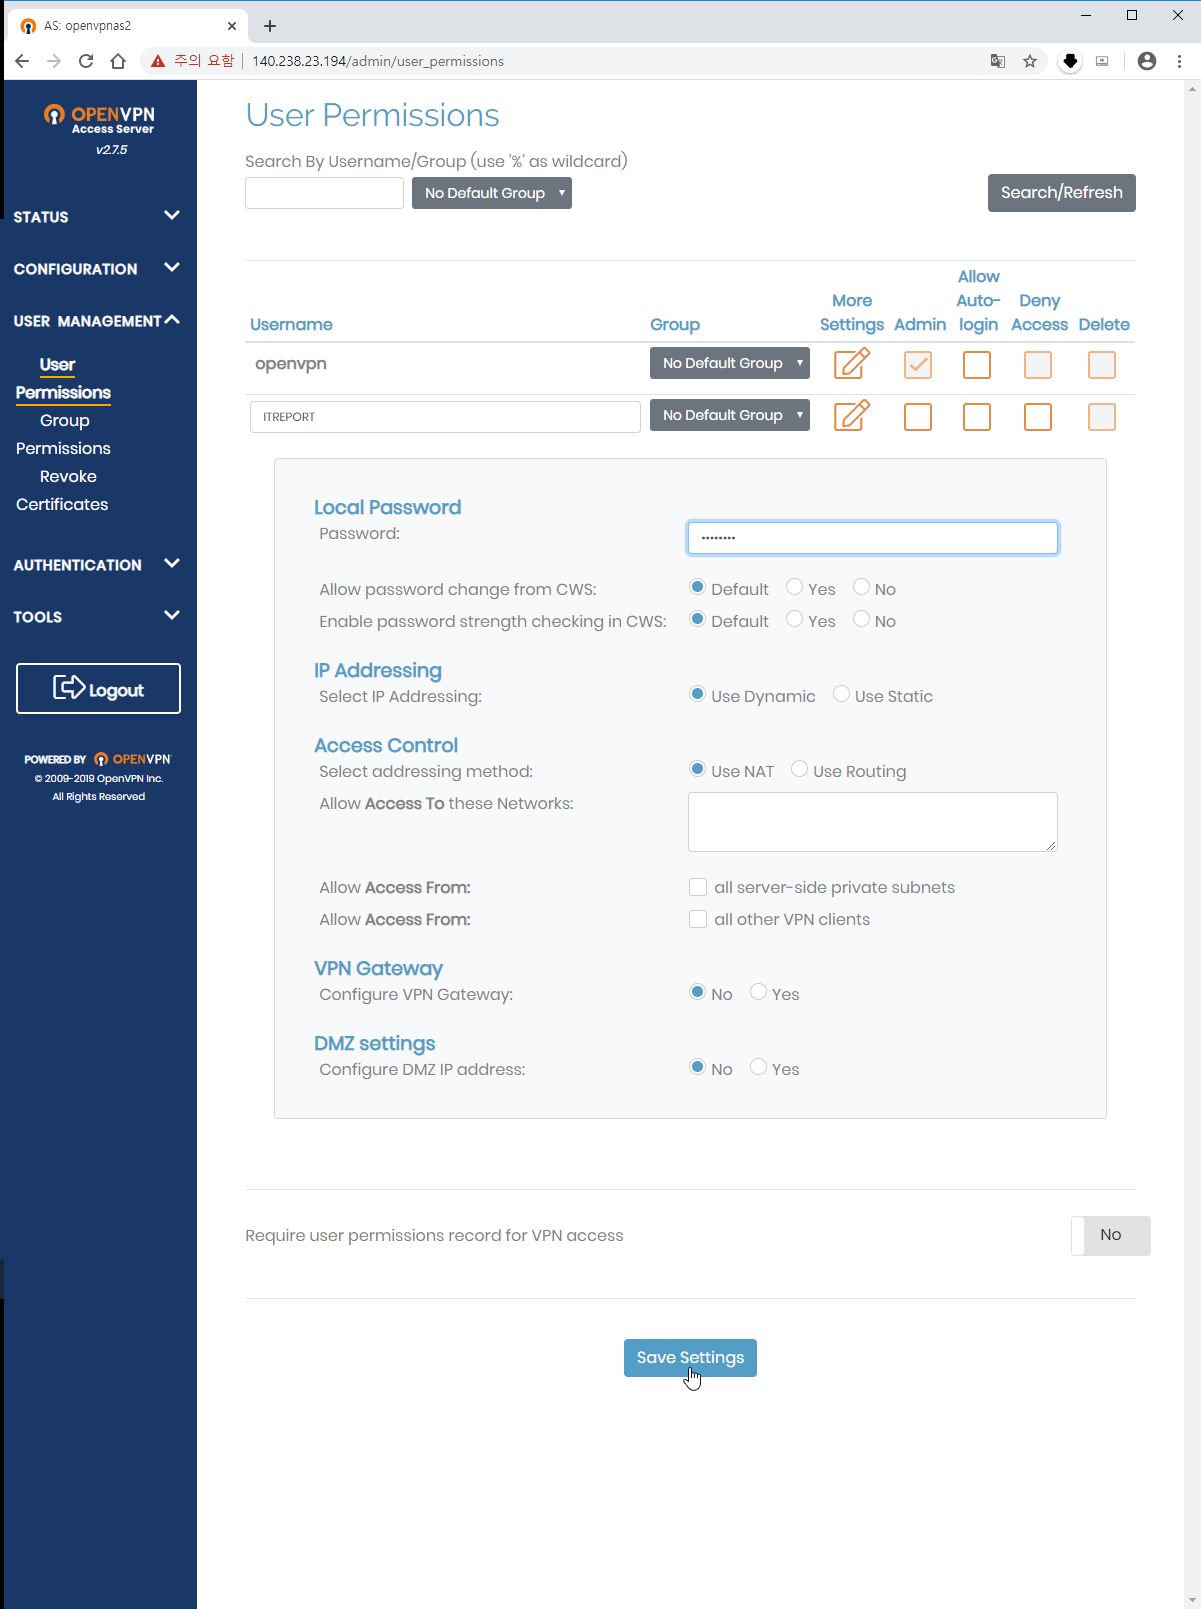Click the browser address bar URL

pyautogui.click(x=378, y=61)
